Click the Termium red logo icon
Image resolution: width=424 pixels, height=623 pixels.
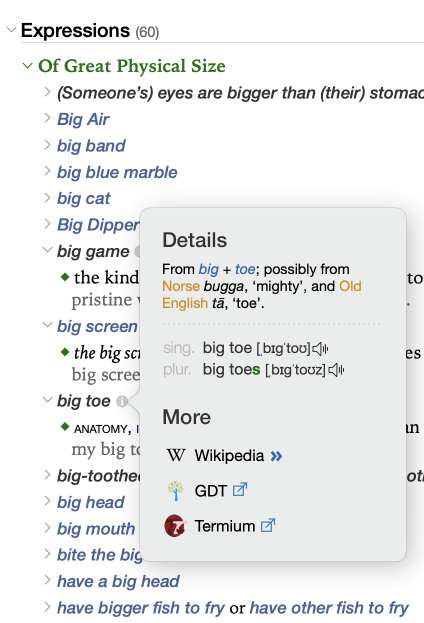(x=175, y=526)
